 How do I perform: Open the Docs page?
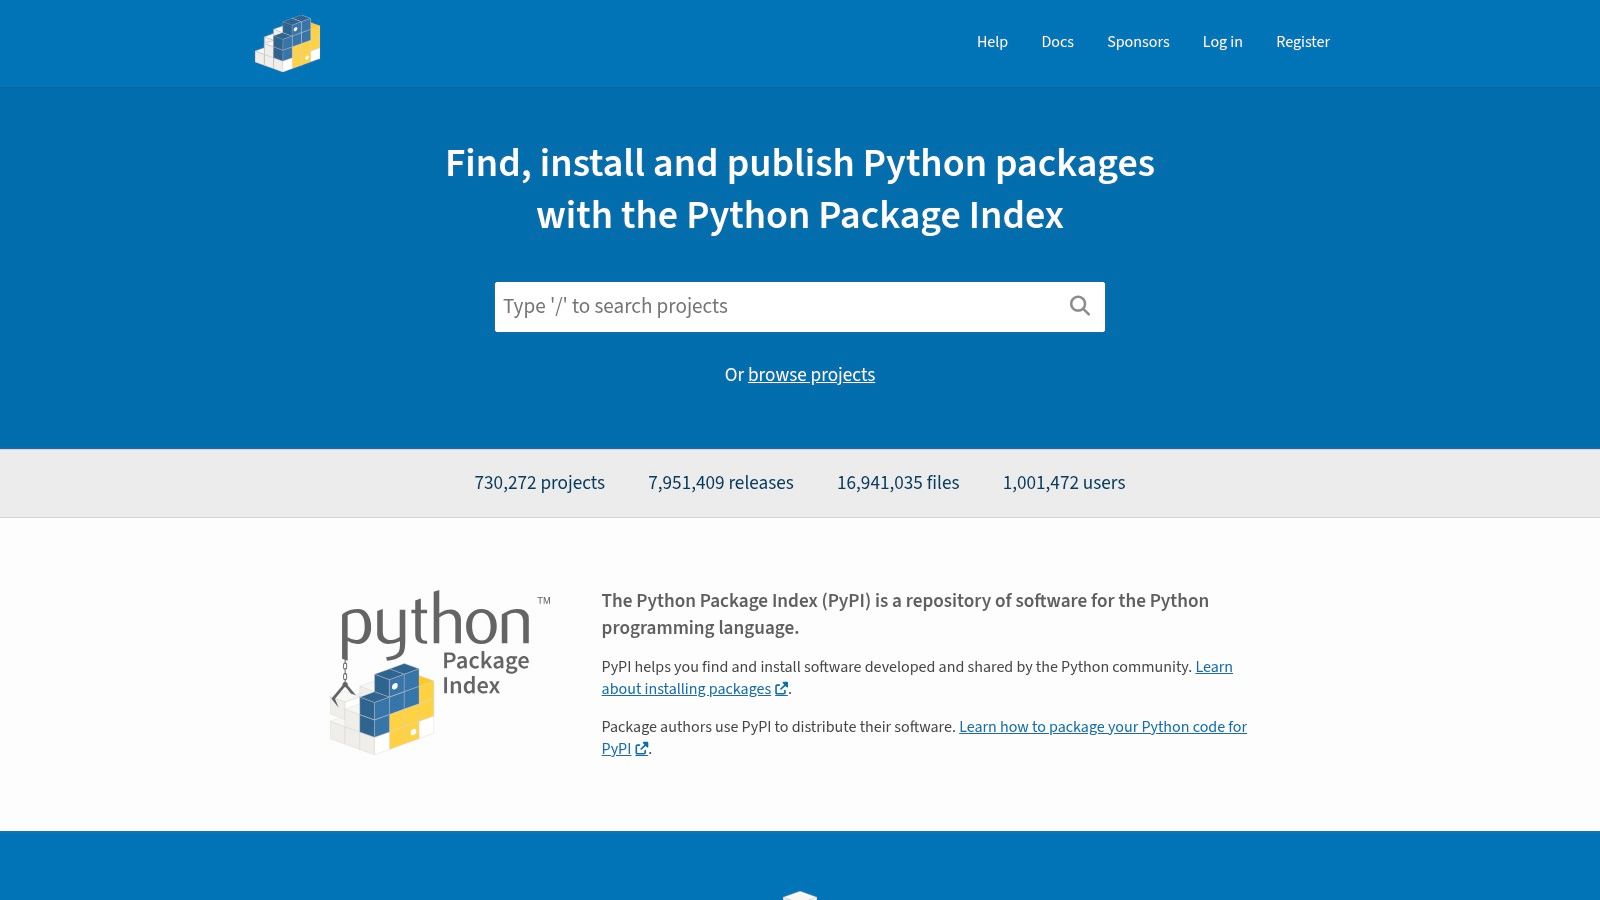1057,42
